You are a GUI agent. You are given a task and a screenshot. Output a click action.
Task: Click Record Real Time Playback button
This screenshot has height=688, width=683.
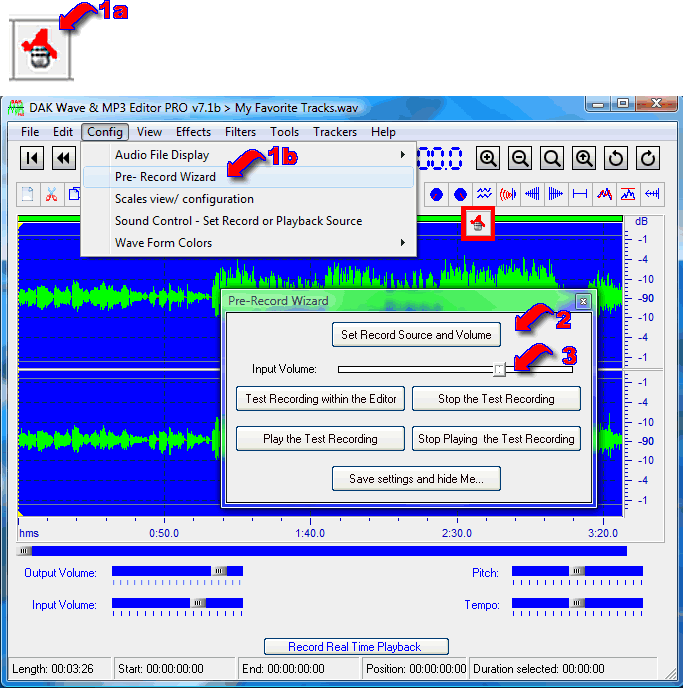point(356,647)
